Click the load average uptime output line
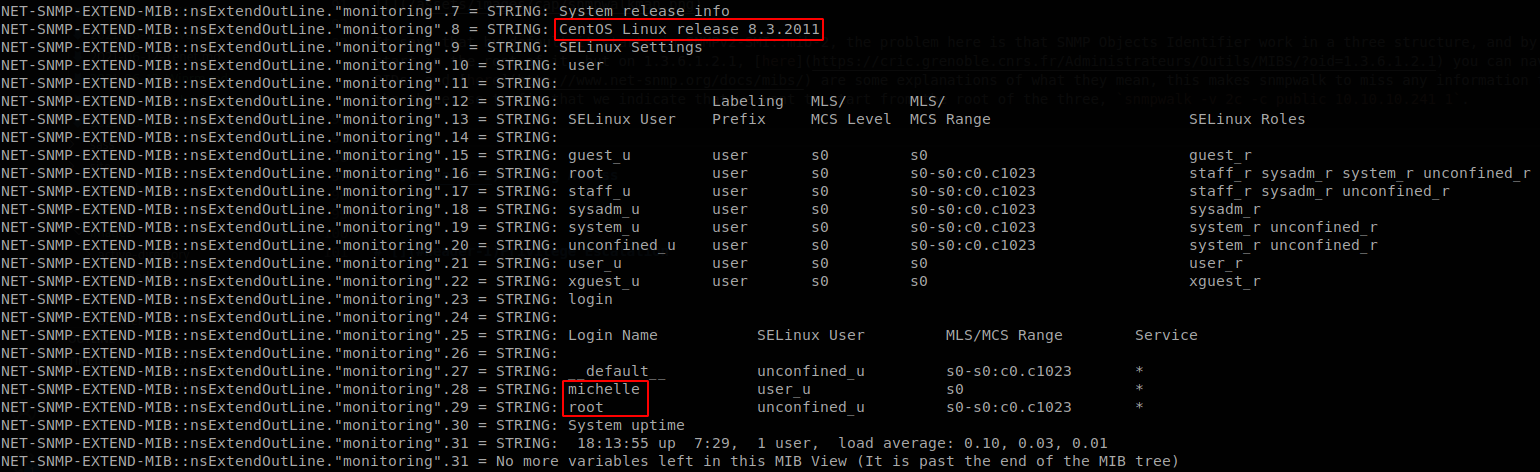The width and height of the screenshot is (1540, 472). [842, 443]
